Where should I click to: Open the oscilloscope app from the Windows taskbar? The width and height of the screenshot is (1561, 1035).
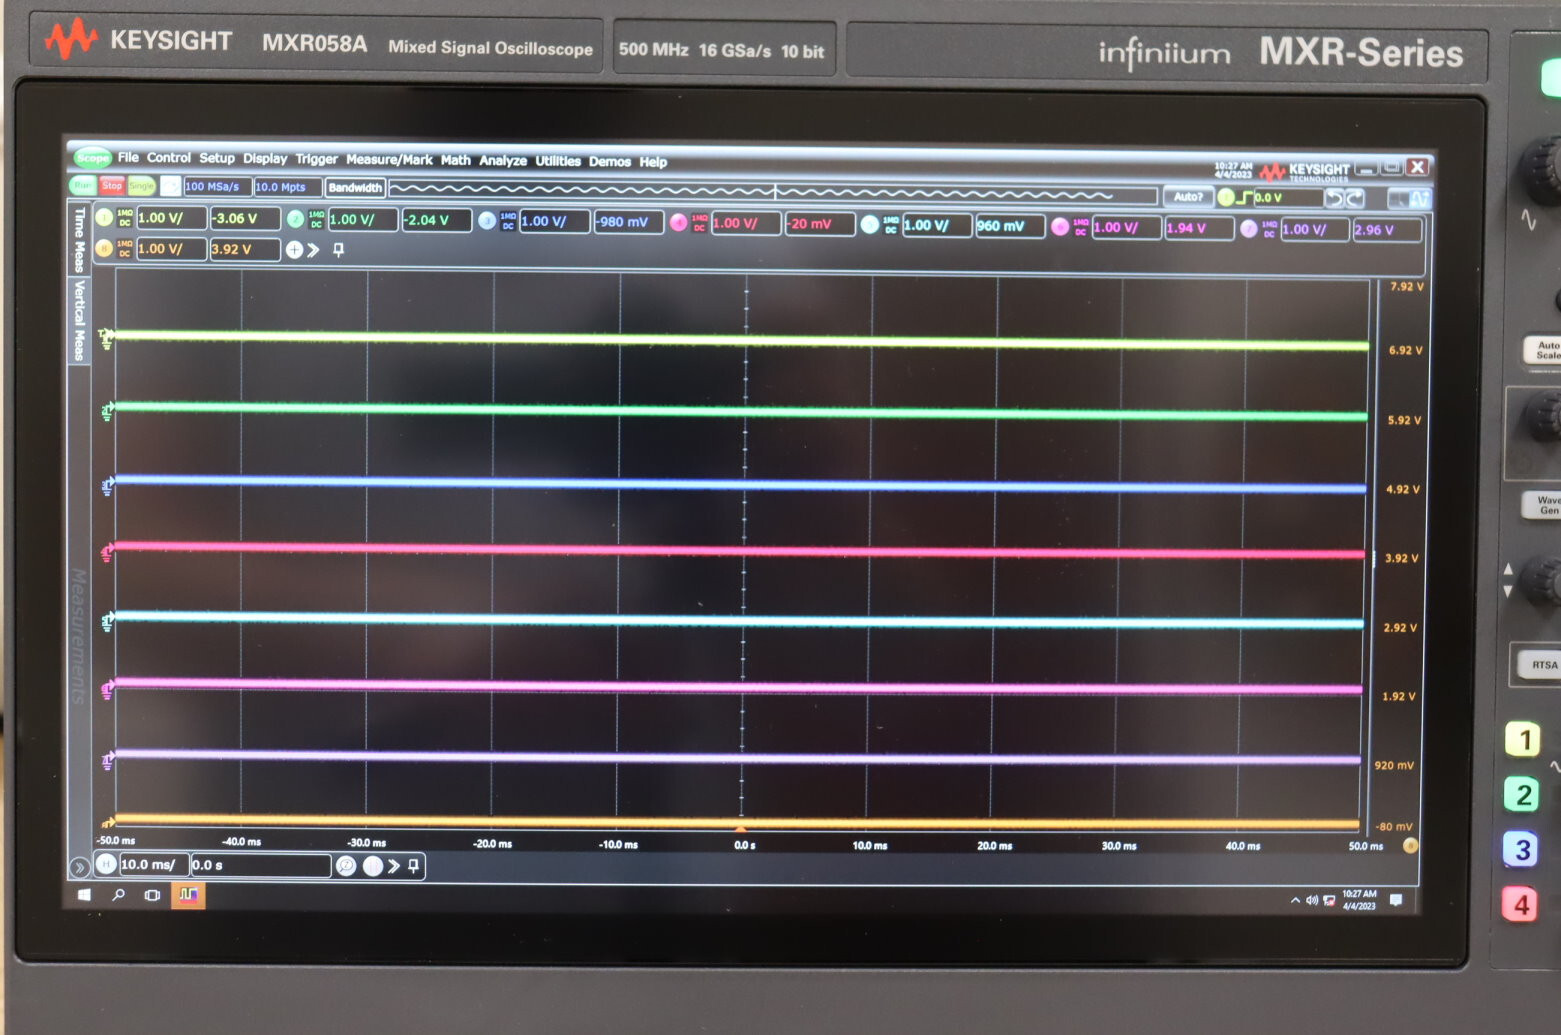[188, 896]
